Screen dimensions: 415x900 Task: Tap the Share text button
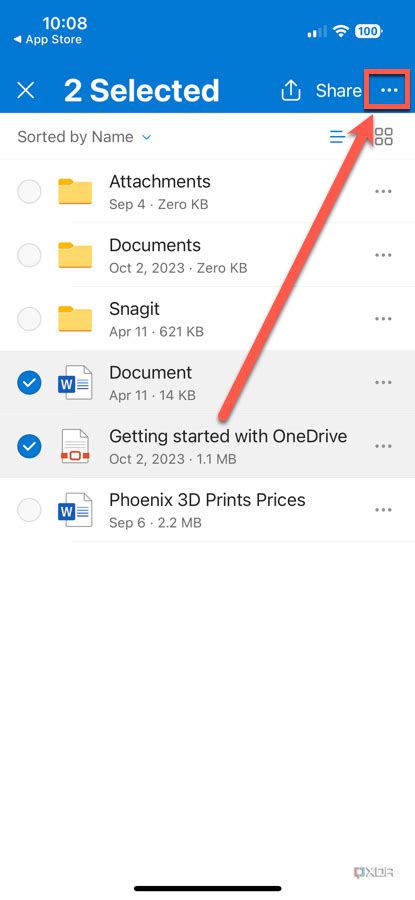pyautogui.click(x=338, y=91)
